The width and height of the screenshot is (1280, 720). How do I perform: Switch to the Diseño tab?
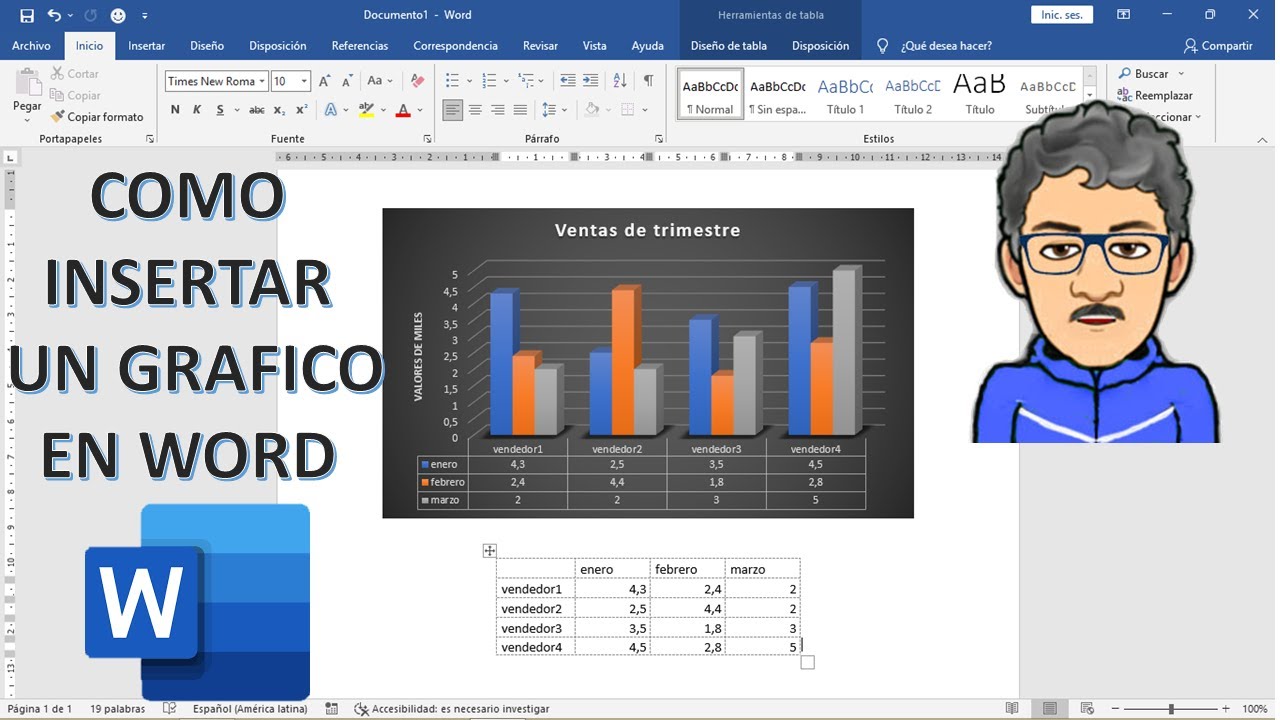pyautogui.click(x=207, y=46)
